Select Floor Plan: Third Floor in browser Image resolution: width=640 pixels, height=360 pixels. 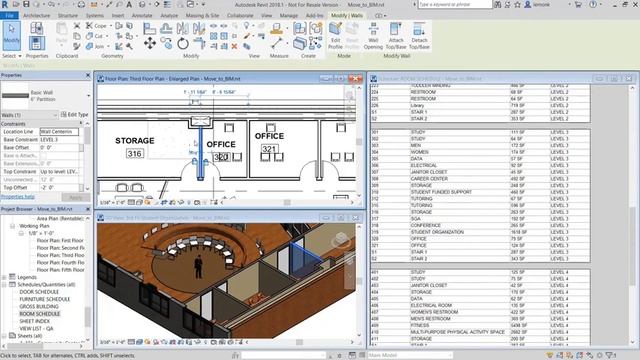[60, 255]
